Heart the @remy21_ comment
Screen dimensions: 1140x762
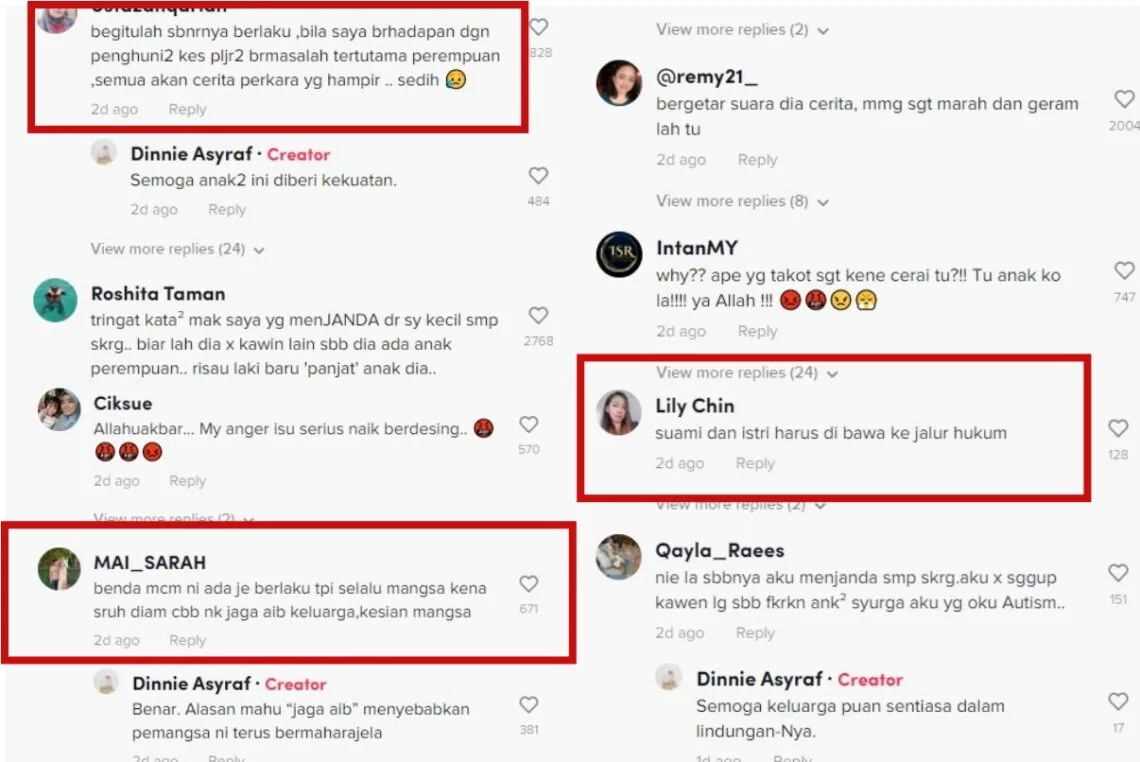tap(1124, 99)
